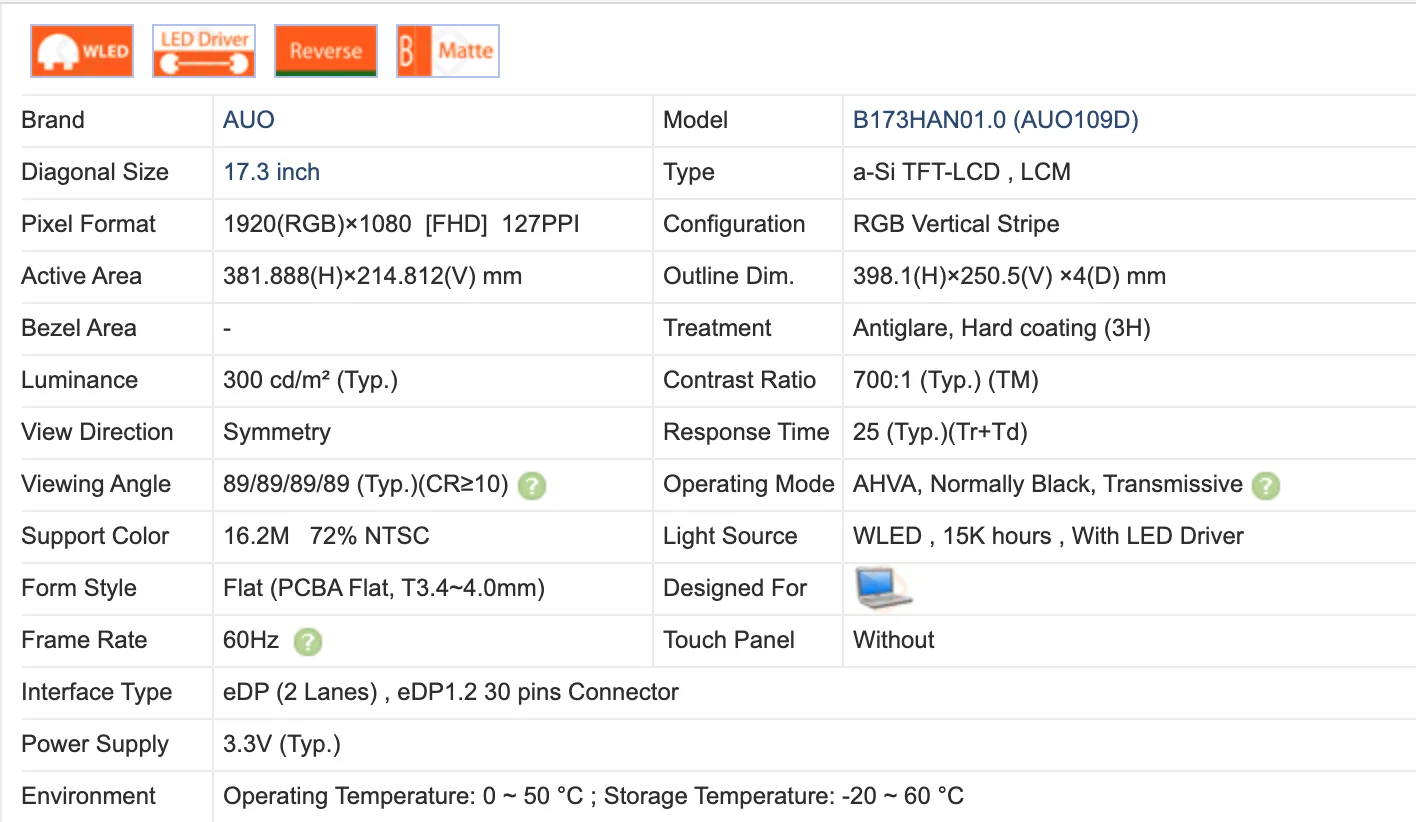1416x822 pixels.
Task: Click the Contrast Ratio row label
Action: click(740, 380)
